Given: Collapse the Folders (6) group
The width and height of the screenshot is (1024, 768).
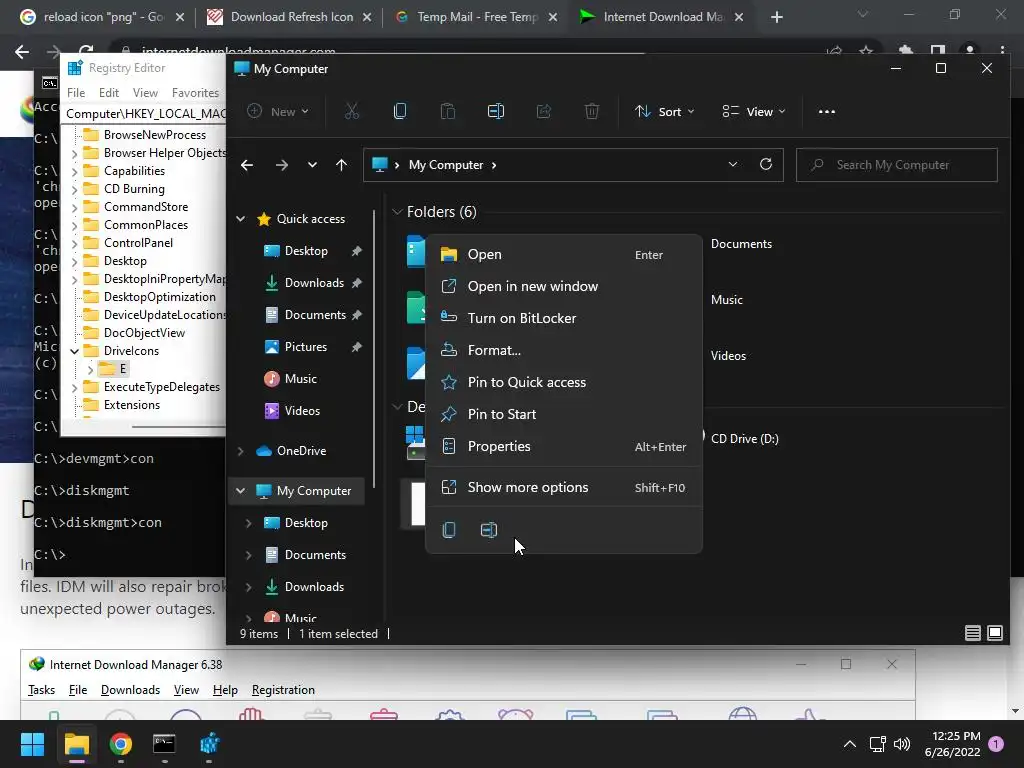Looking at the screenshot, I should point(397,212).
